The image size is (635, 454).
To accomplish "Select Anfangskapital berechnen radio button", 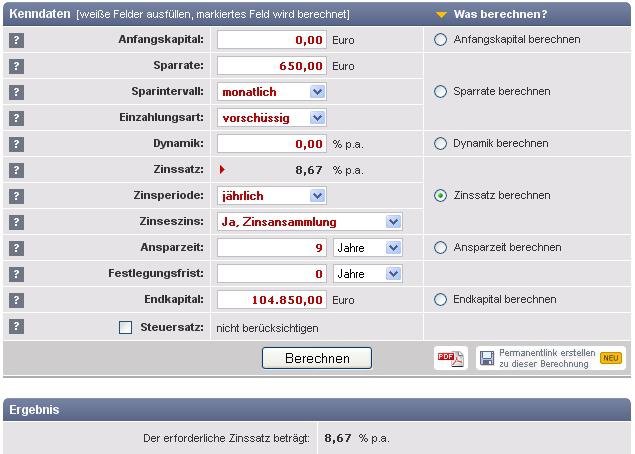I will (440, 40).
